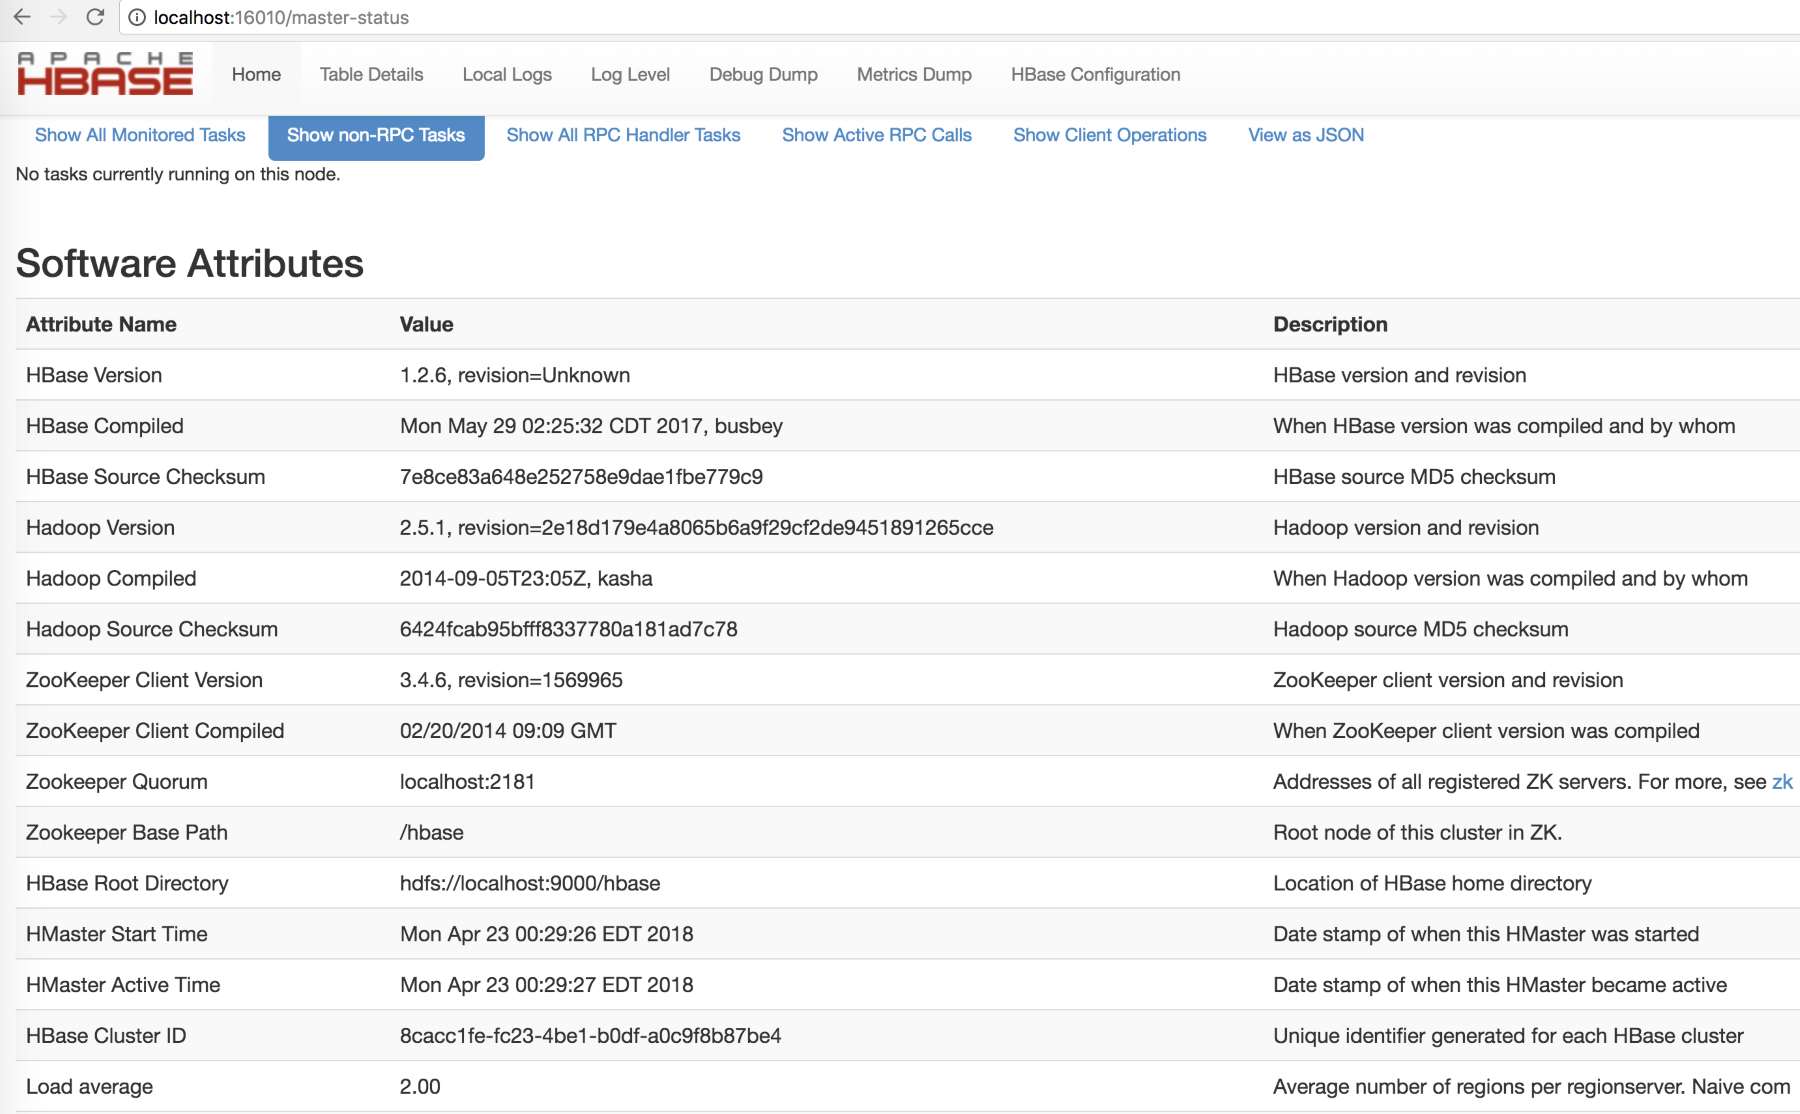Click the browser back arrow
1800x1114 pixels.
point(22,17)
